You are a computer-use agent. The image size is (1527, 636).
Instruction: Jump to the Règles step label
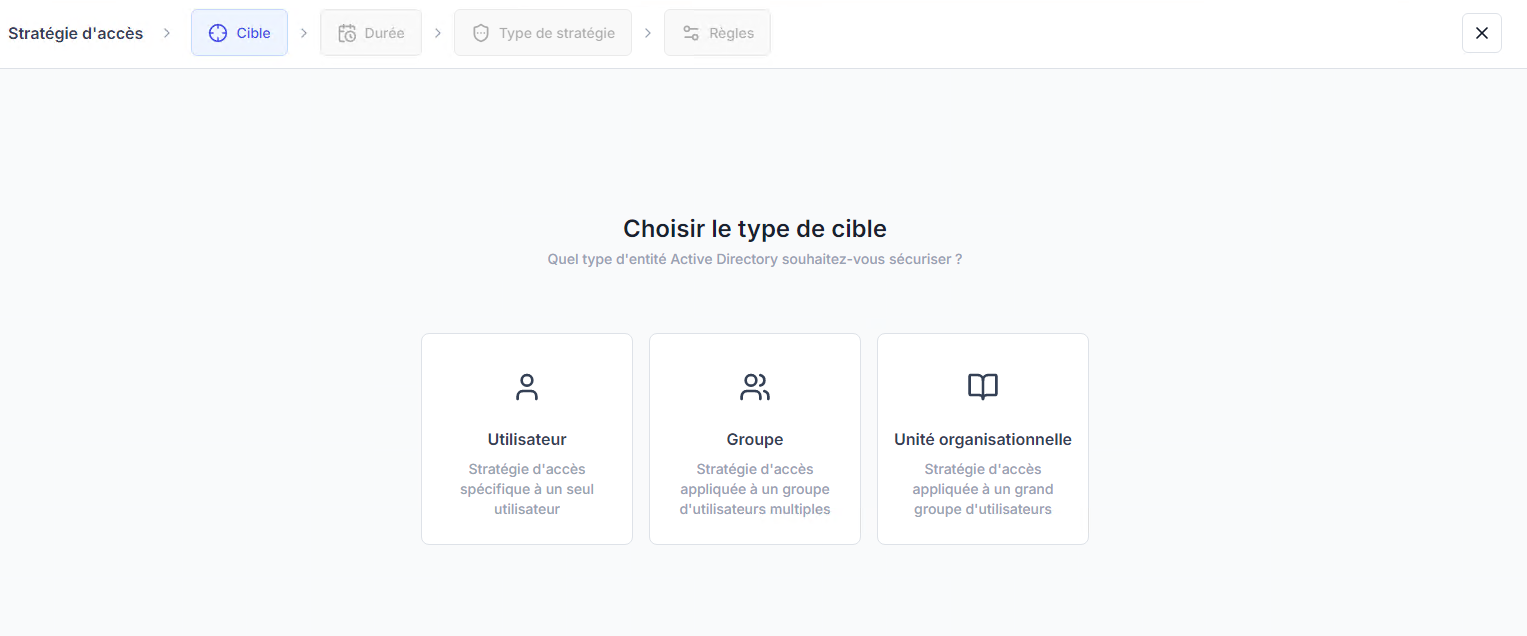(732, 33)
